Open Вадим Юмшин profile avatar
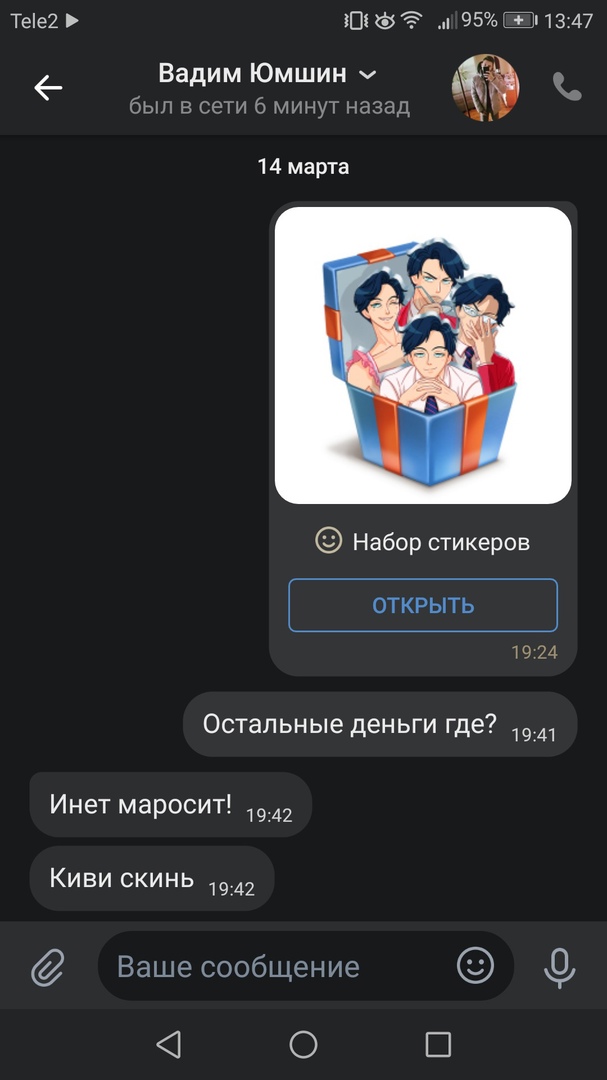Screen dimensions: 607x1080 [x=485, y=87]
